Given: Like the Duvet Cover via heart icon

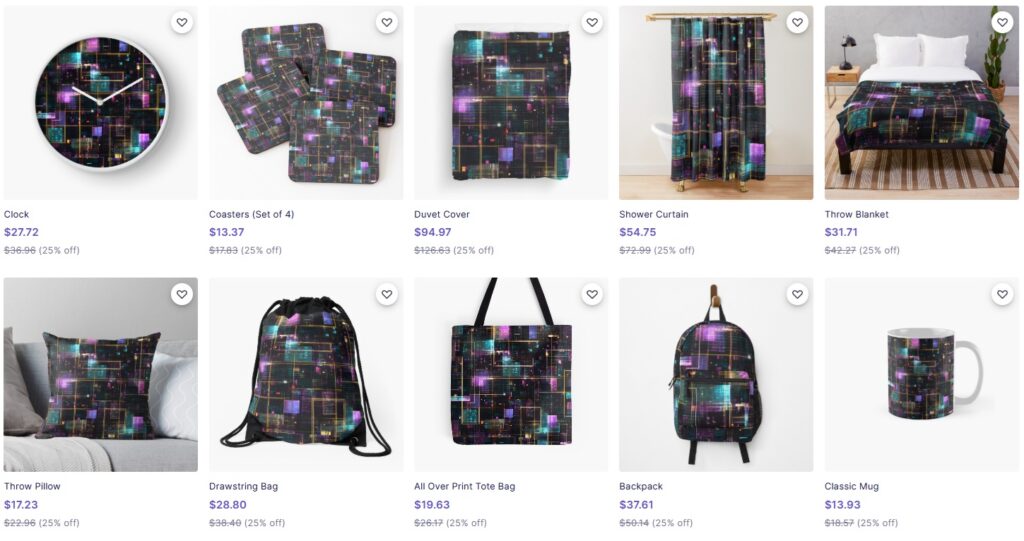Looking at the screenshot, I should (x=592, y=22).
